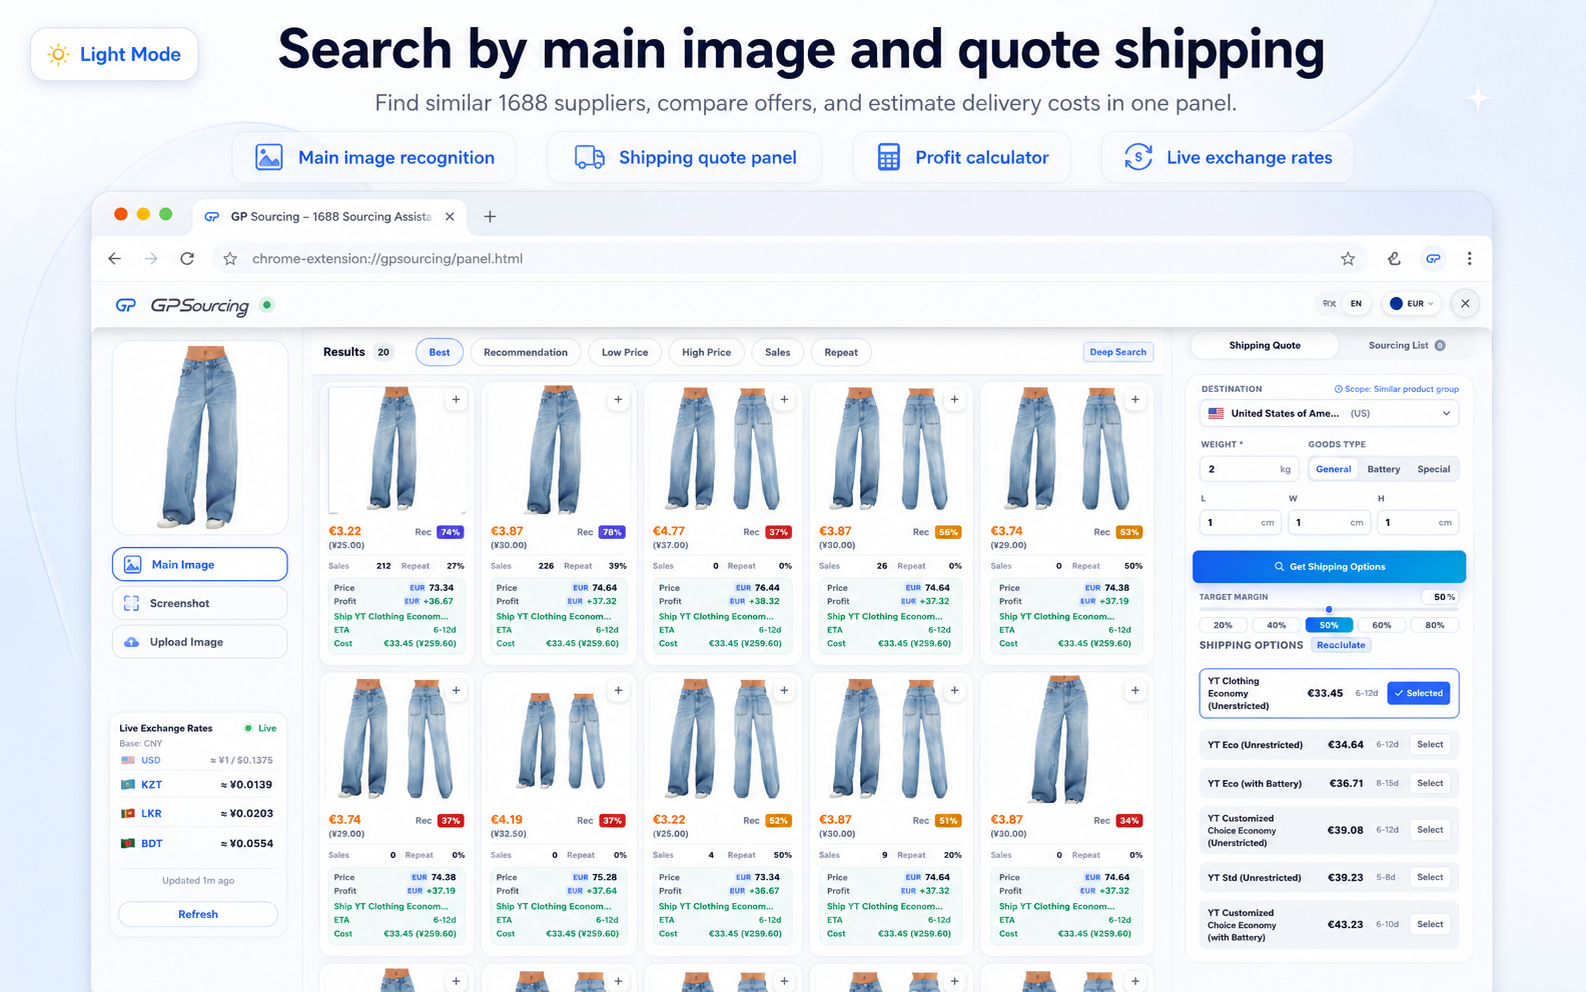
Task: Adjust the target margin slider handle
Action: [x=1329, y=609]
